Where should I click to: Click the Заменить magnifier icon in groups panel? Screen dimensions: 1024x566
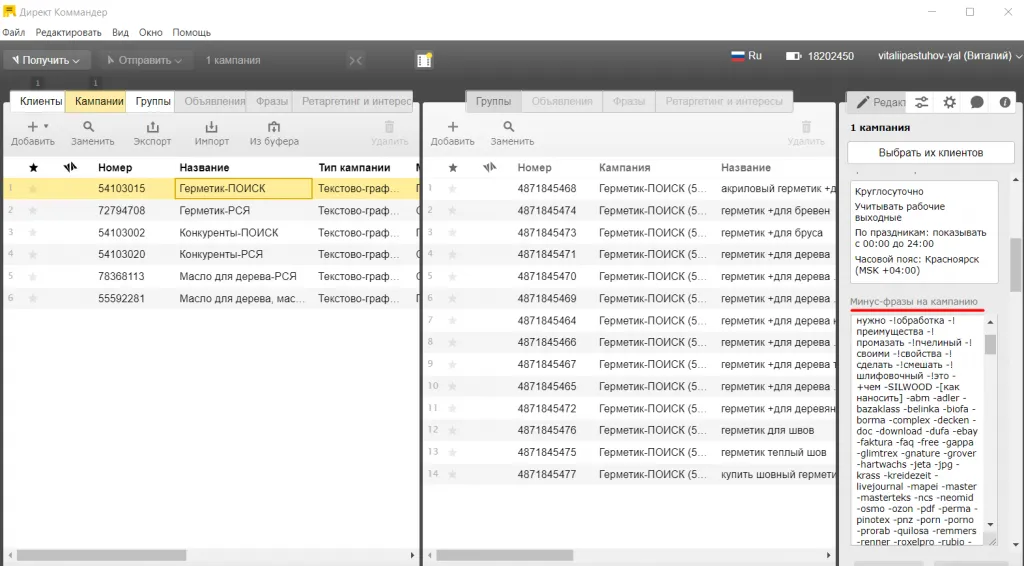(509, 127)
